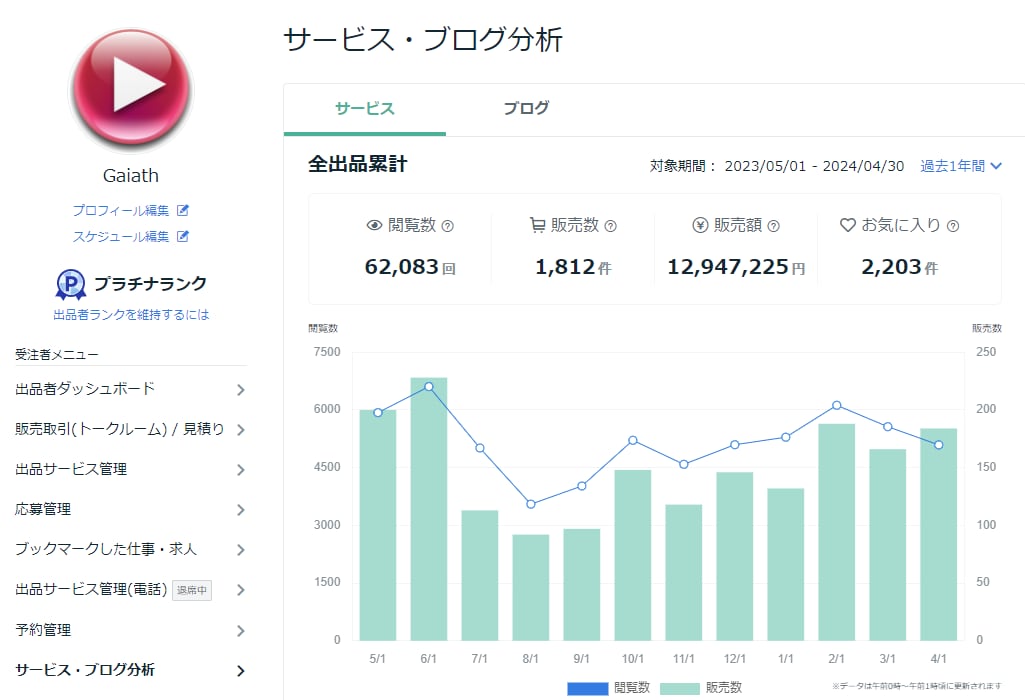Click the date range 2023/05/01 - 2024/04/30
Image resolution: width=1025 pixels, height=700 pixels.
tap(815, 166)
